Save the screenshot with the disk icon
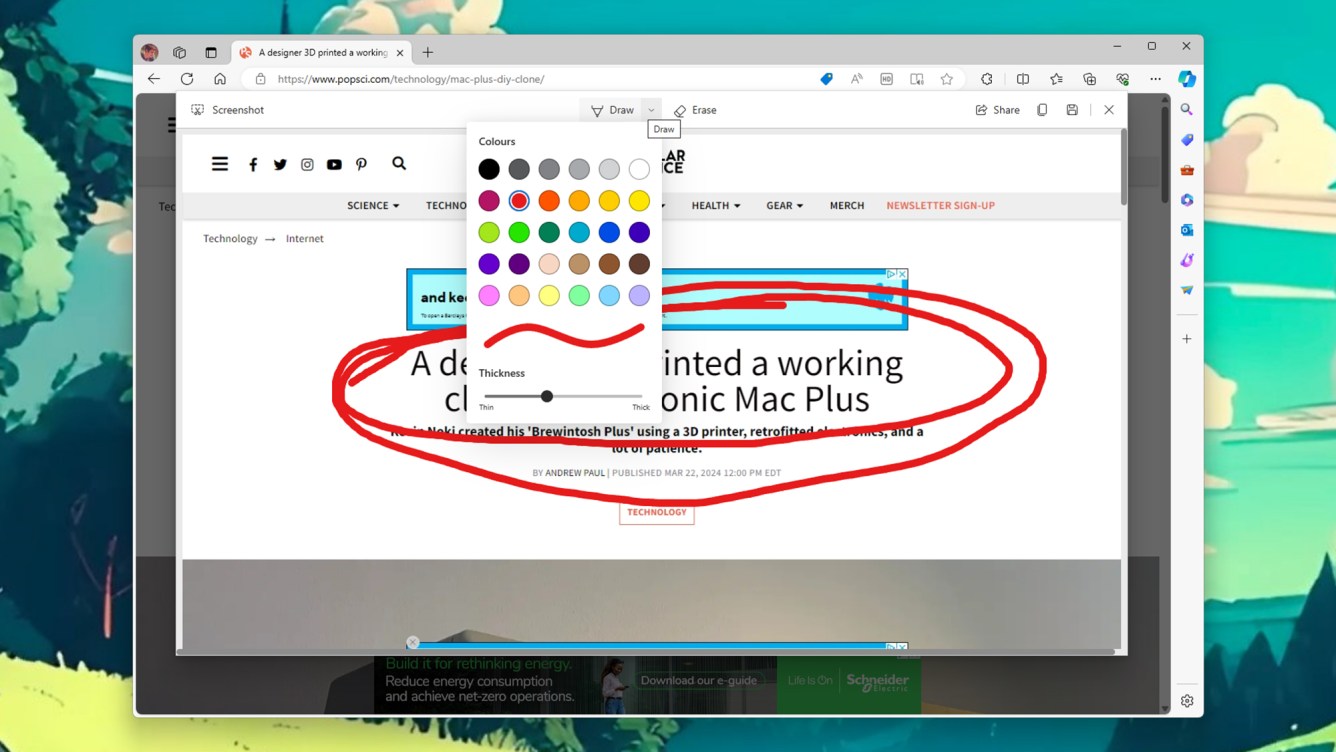This screenshot has width=1336, height=752. tap(1072, 110)
